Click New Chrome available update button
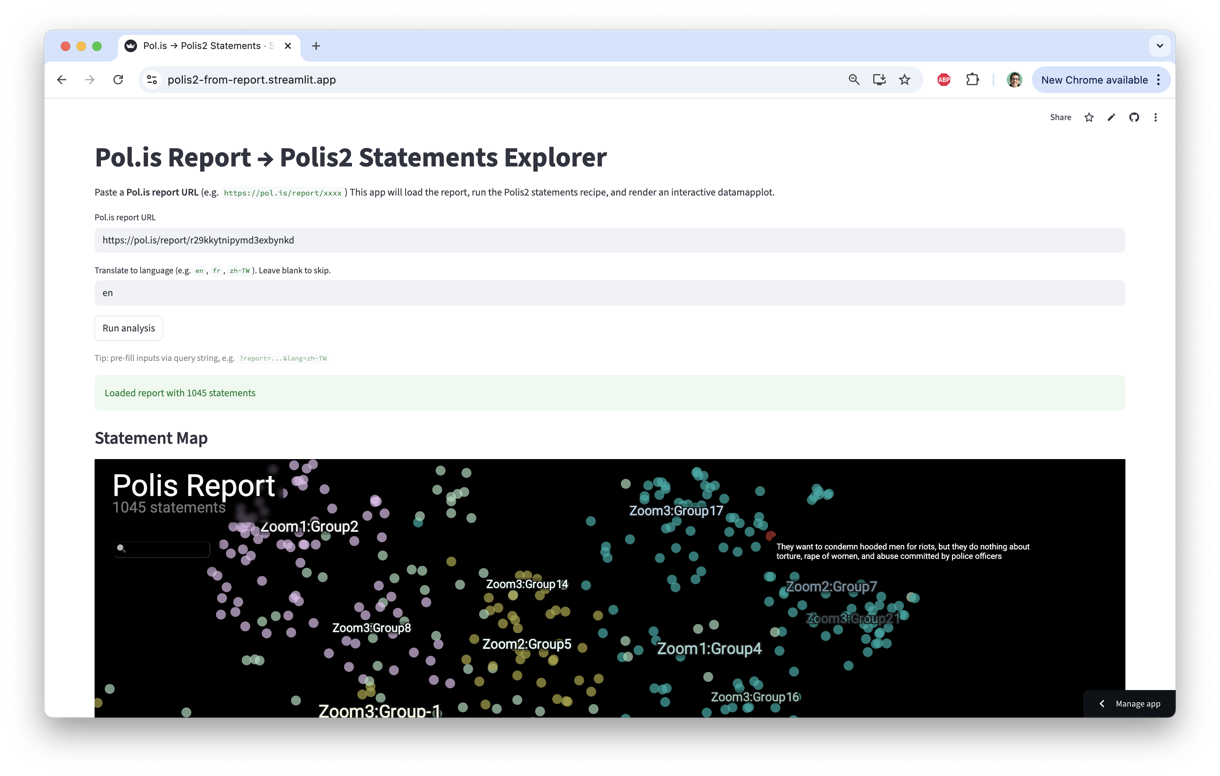1220x776 pixels. pos(1094,80)
